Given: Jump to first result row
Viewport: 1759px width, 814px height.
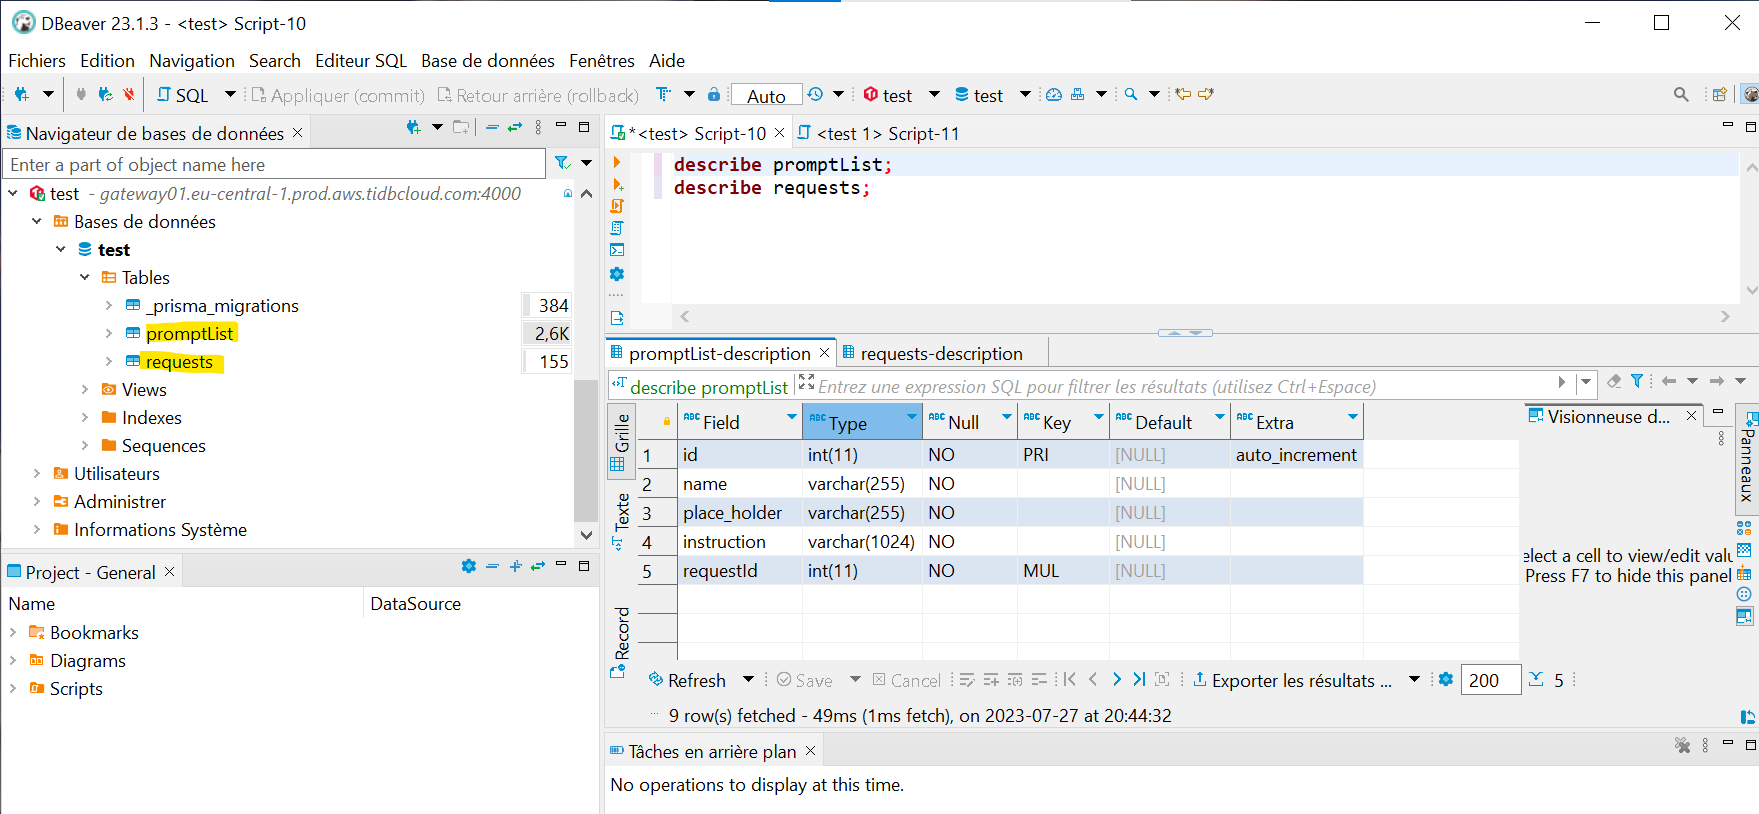Looking at the screenshot, I should point(1070,679).
